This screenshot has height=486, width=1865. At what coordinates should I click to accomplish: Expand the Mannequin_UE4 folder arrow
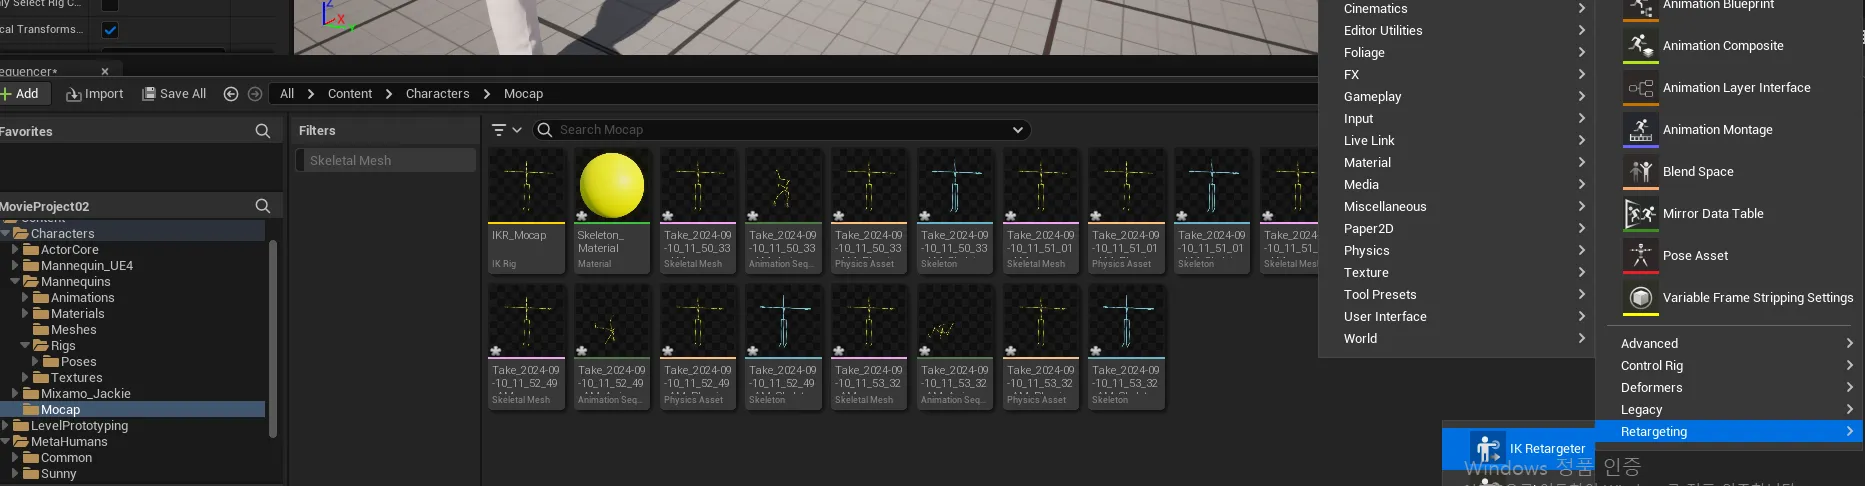tap(15, 265)
